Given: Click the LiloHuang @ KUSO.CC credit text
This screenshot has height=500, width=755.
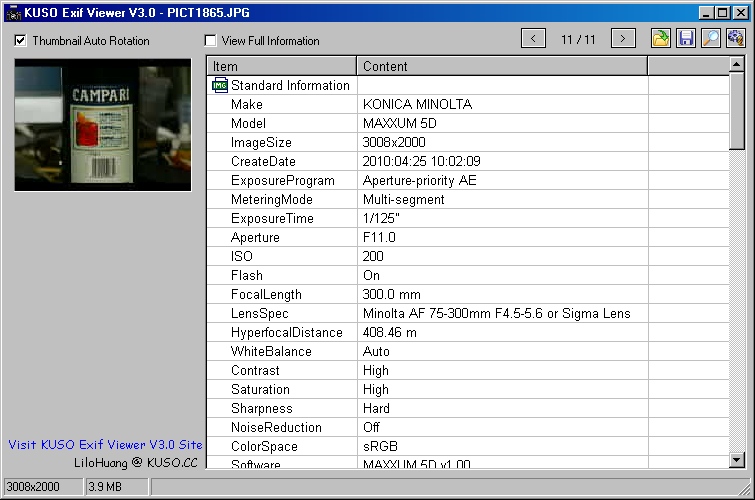Looking at the screenshot, I should coord(138,463).
